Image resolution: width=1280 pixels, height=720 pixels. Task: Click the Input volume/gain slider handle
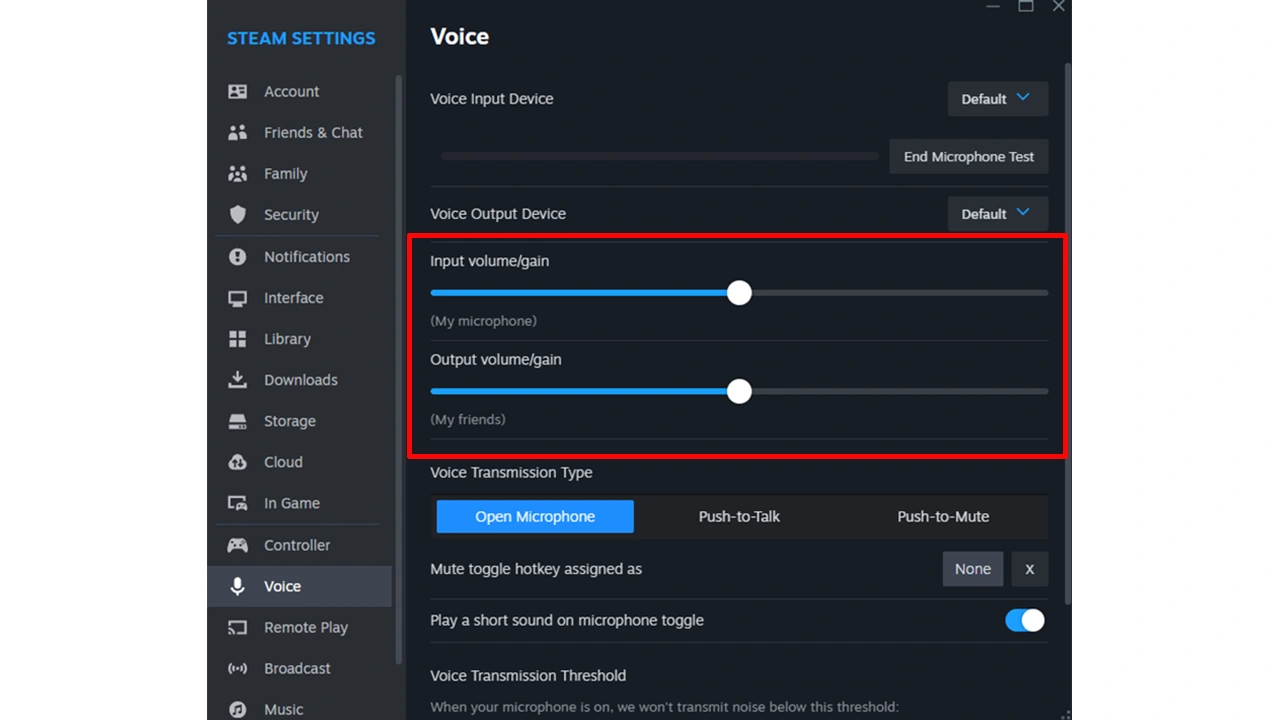[x=739, y=292]
